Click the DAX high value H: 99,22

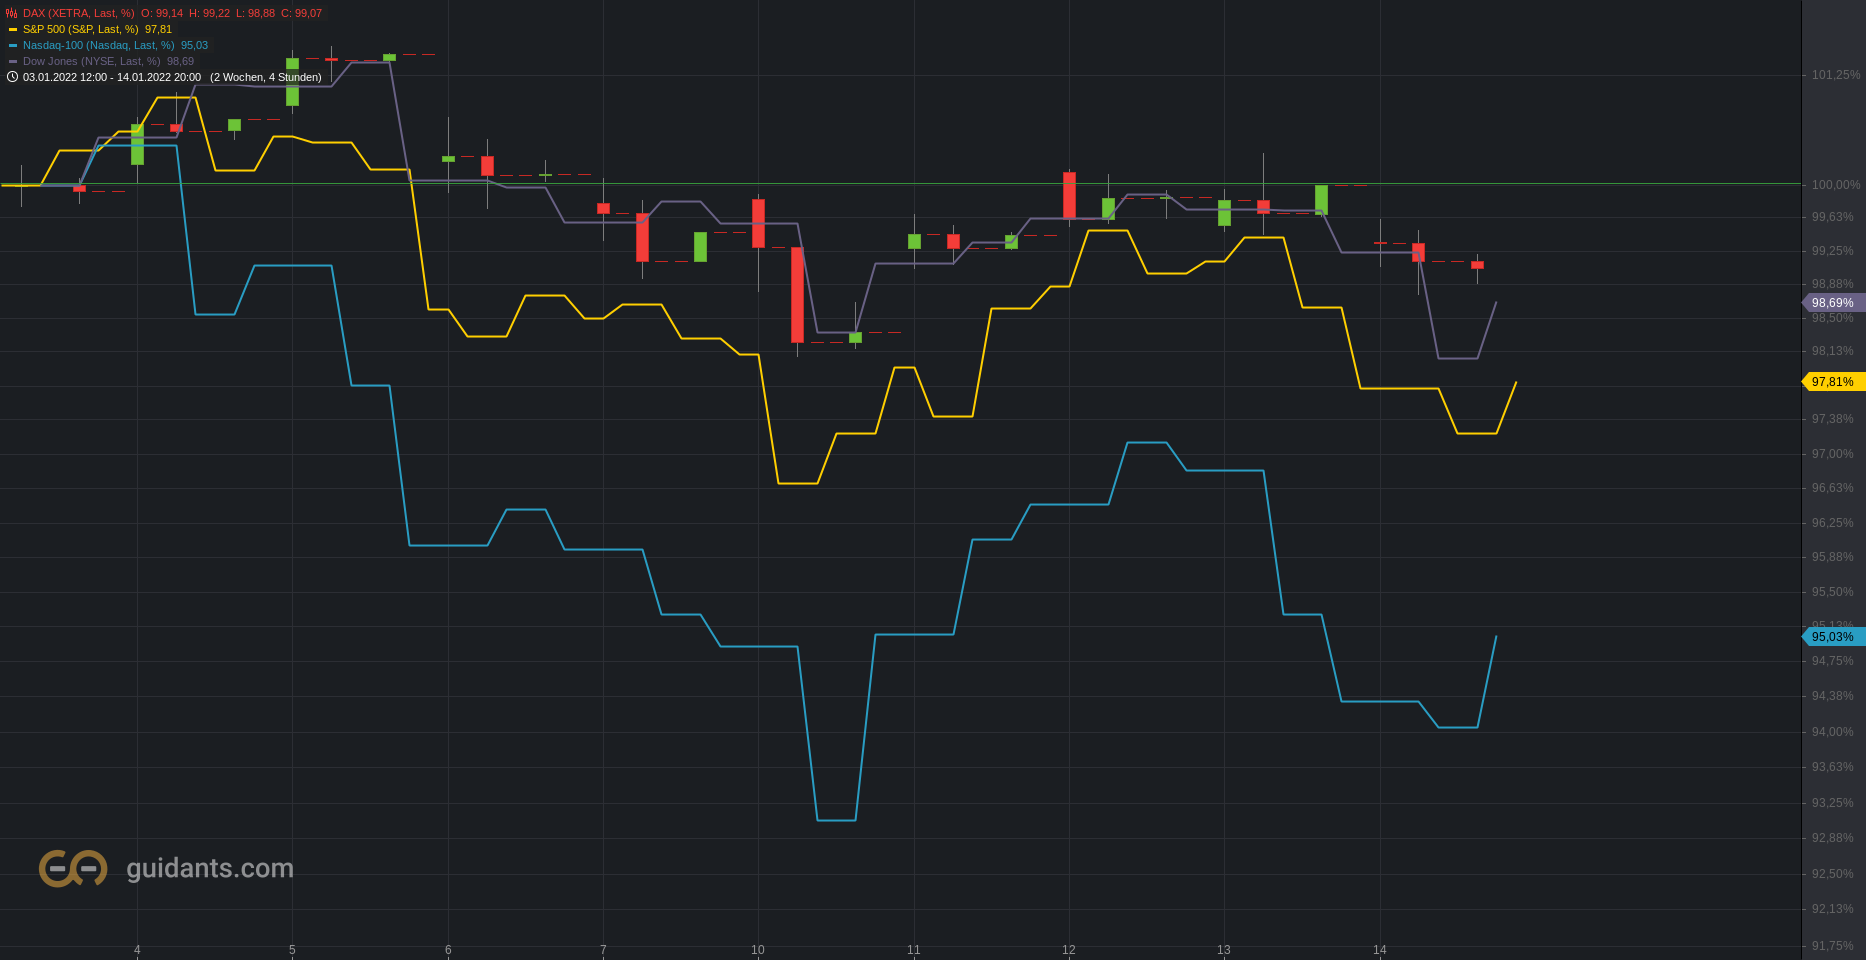click(209, 13)
